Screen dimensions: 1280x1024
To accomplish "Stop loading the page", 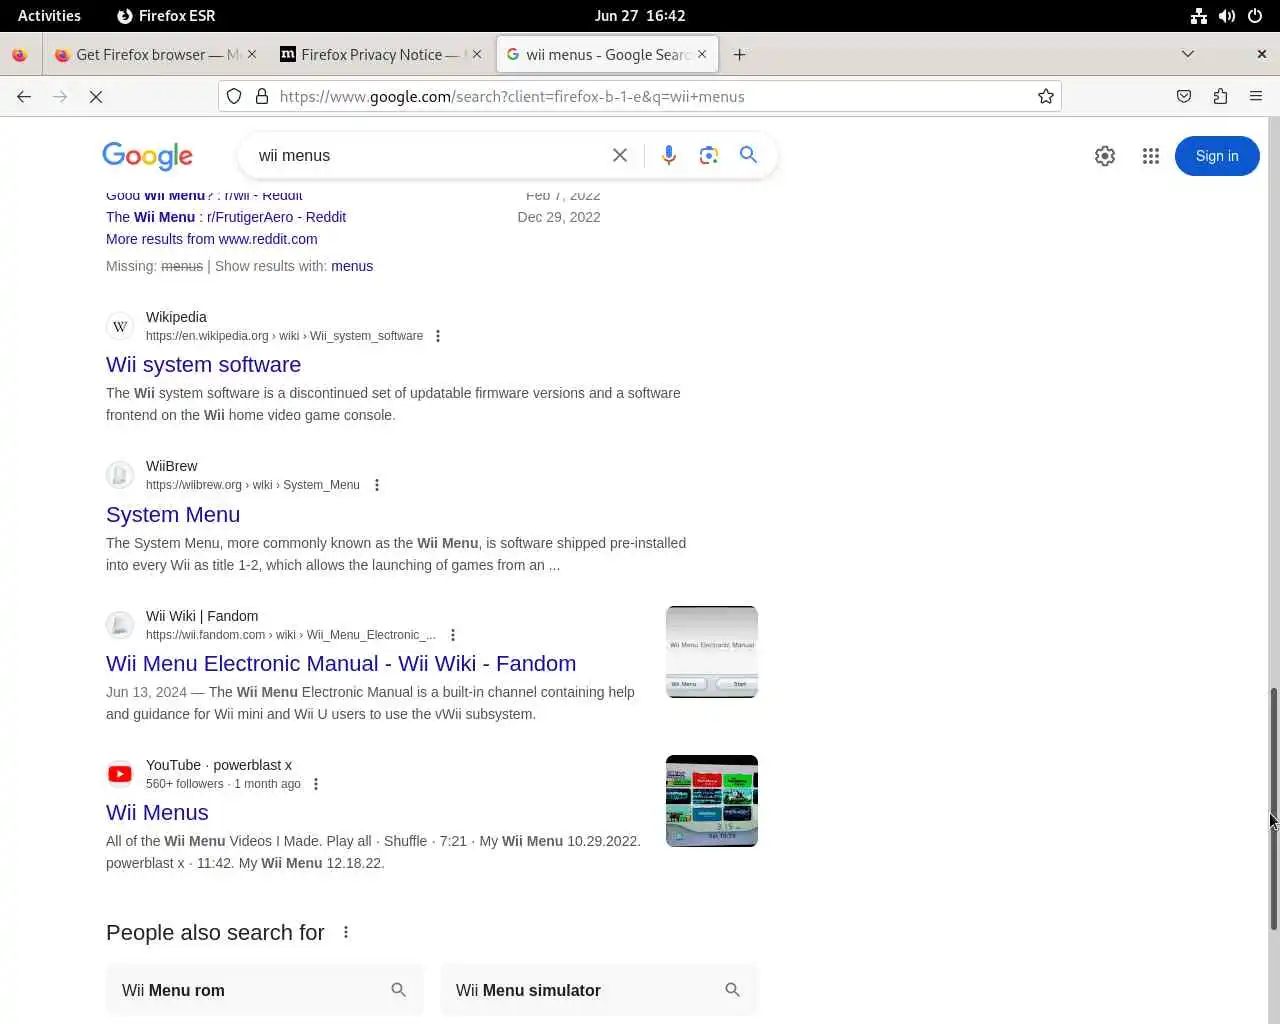I will [96, 96].
